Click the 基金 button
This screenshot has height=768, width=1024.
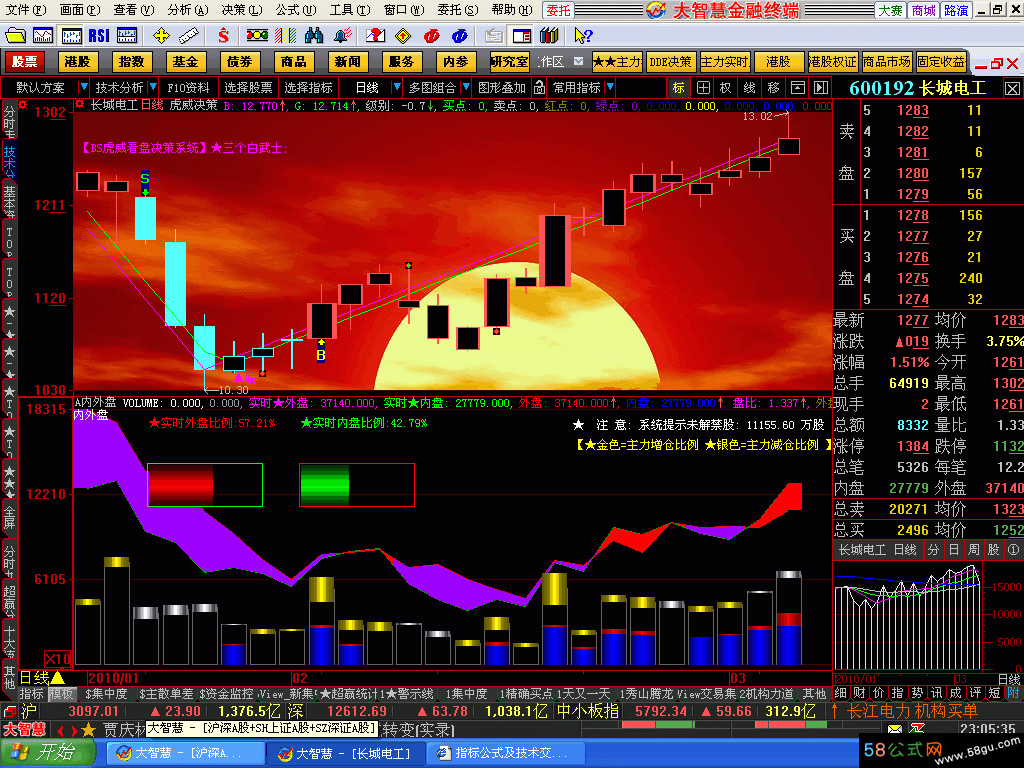(185, 61)
